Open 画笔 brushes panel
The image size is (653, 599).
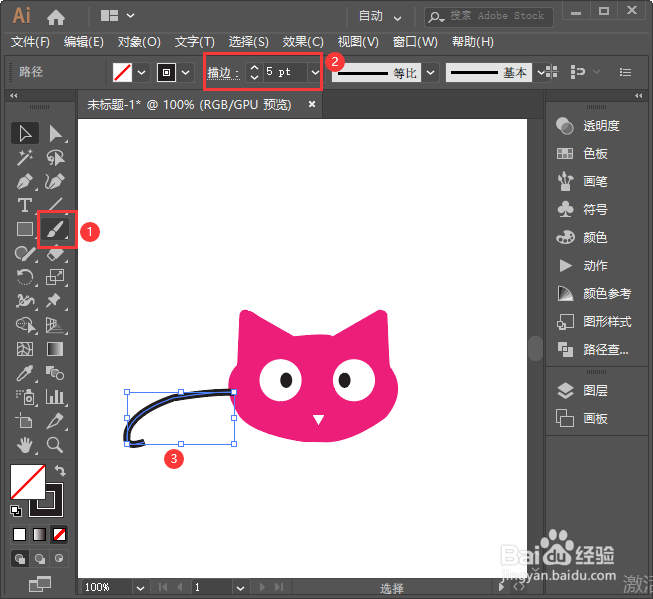pos(582,182)
